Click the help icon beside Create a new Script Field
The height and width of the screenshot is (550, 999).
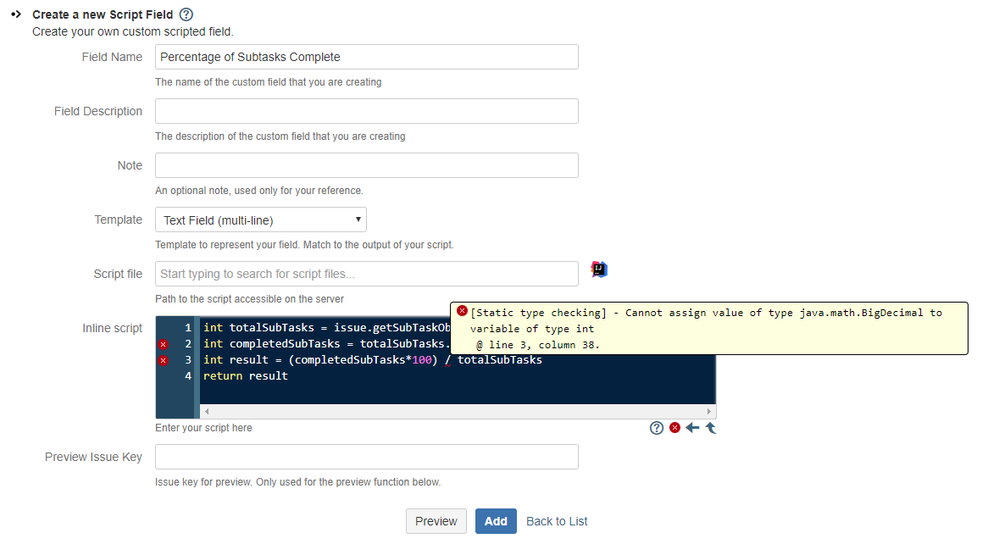[x=186, y=14]
